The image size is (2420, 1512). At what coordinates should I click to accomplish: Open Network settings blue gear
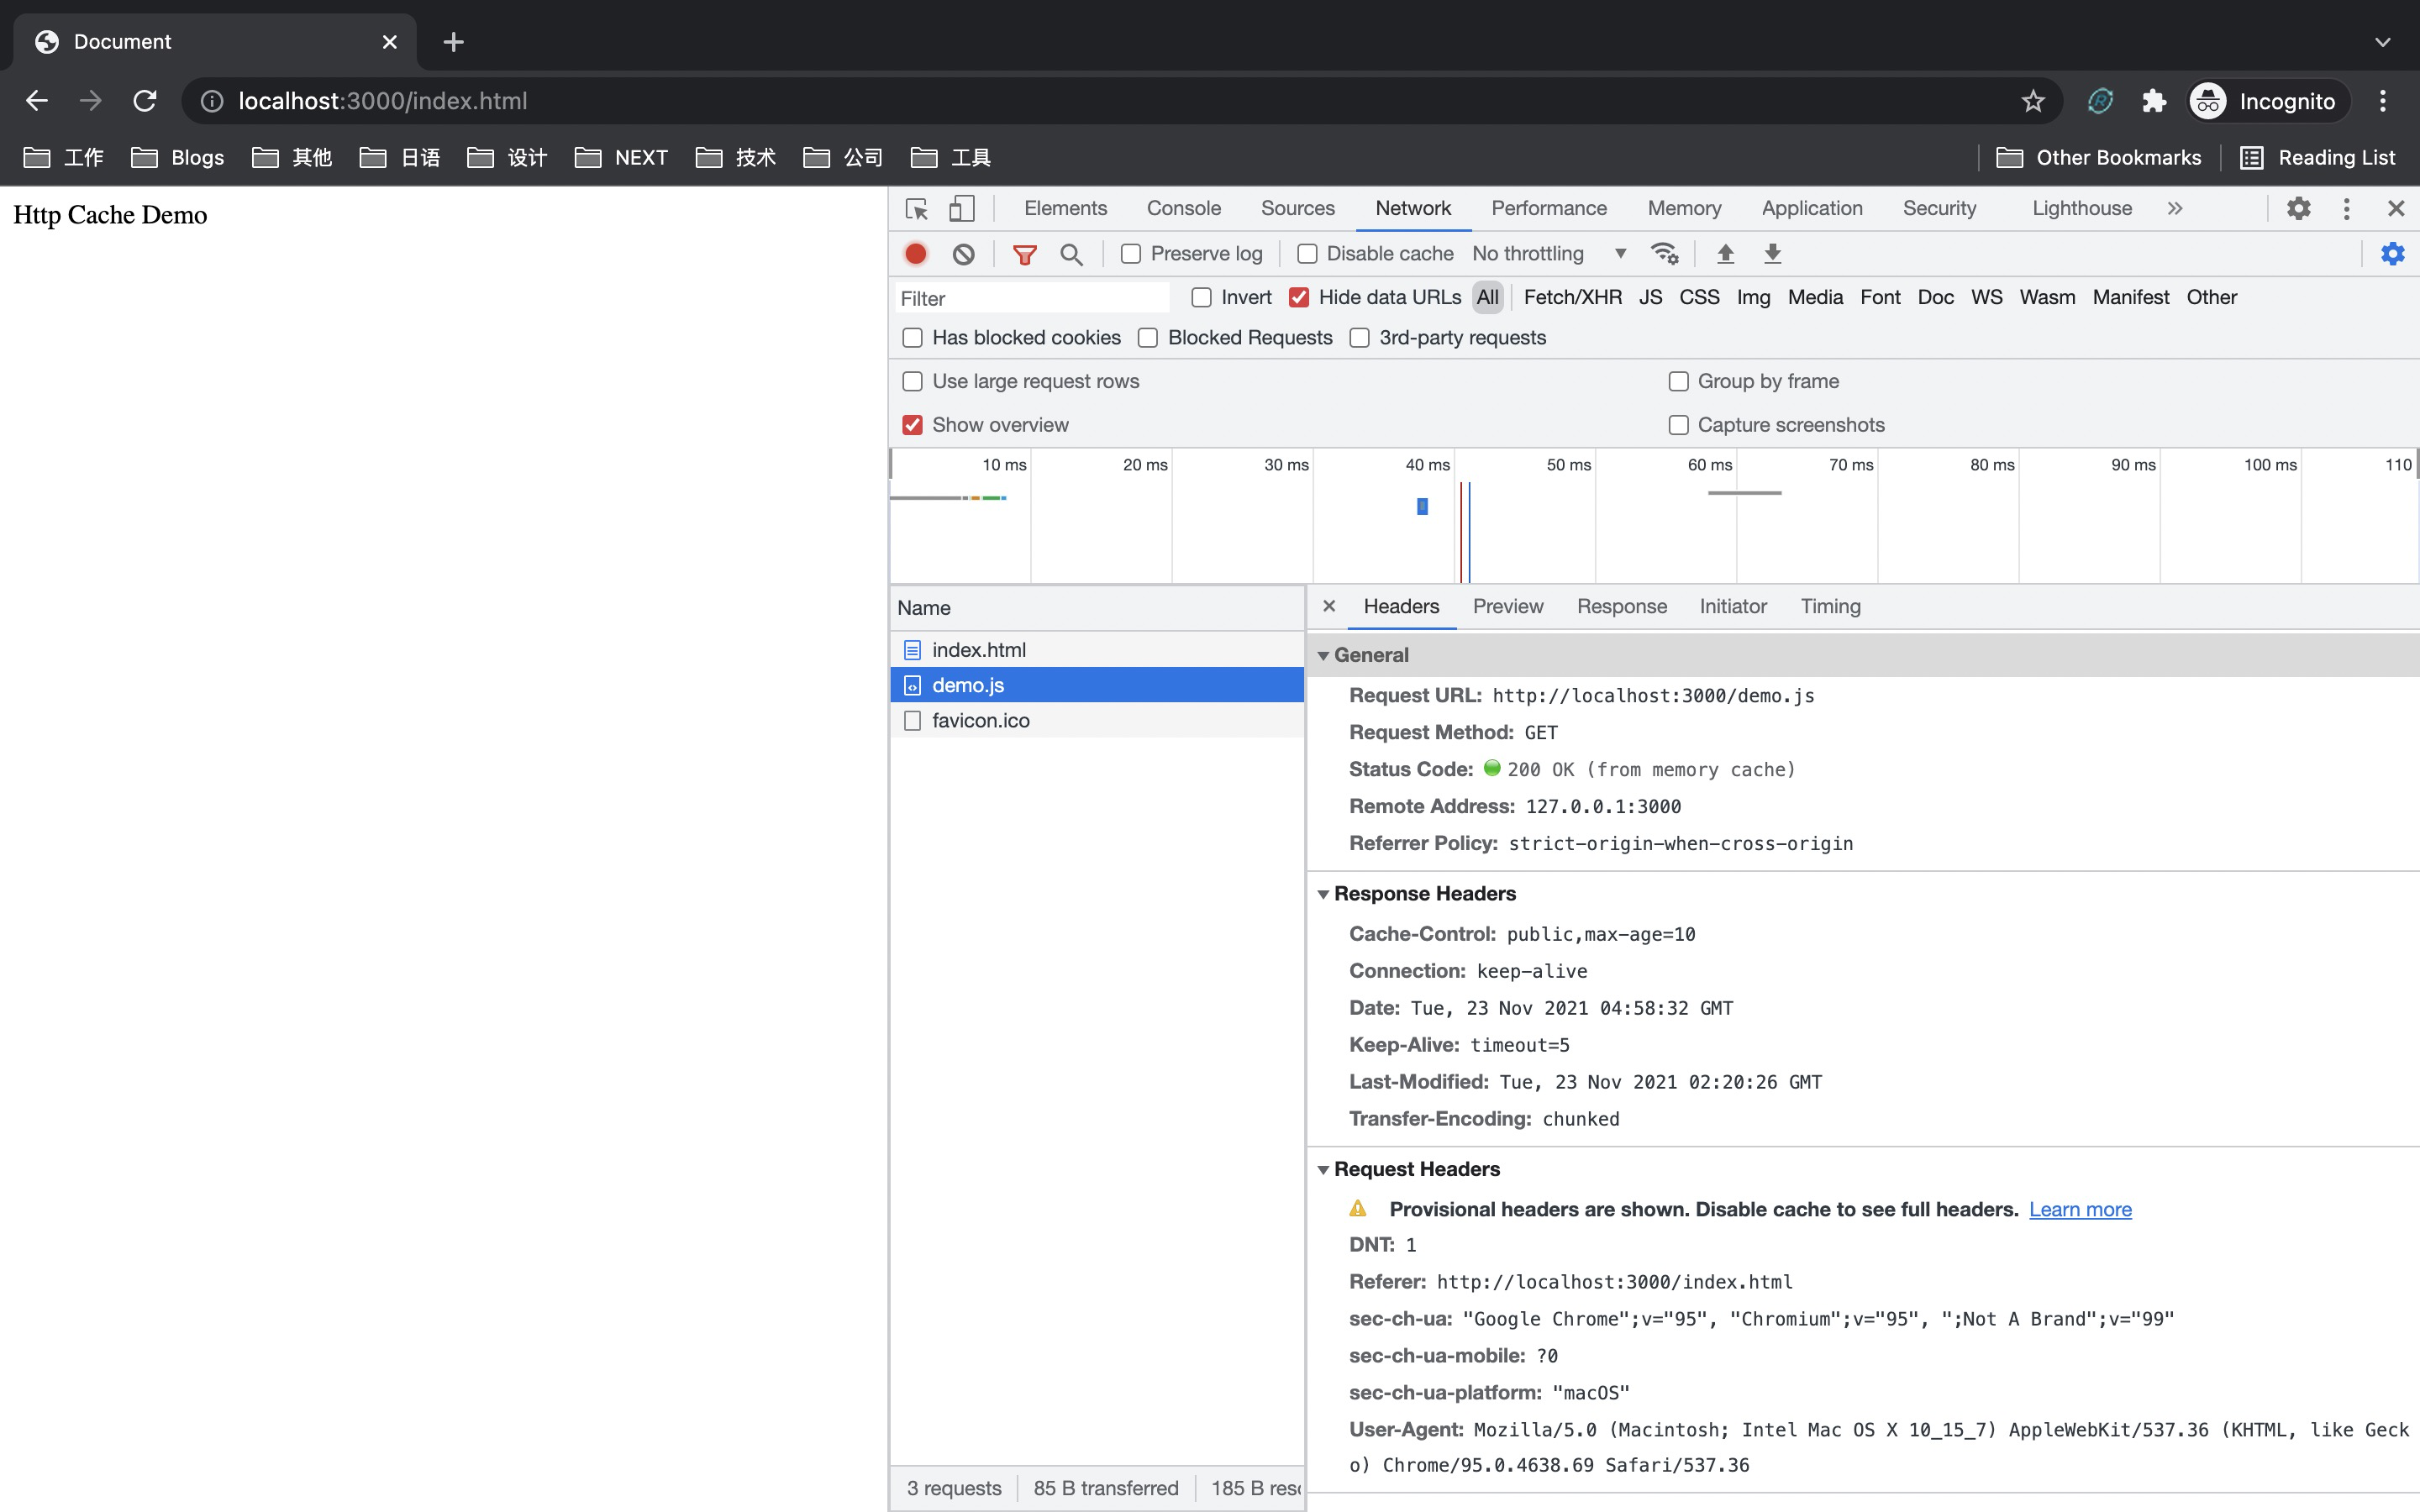click(2392, 254)
